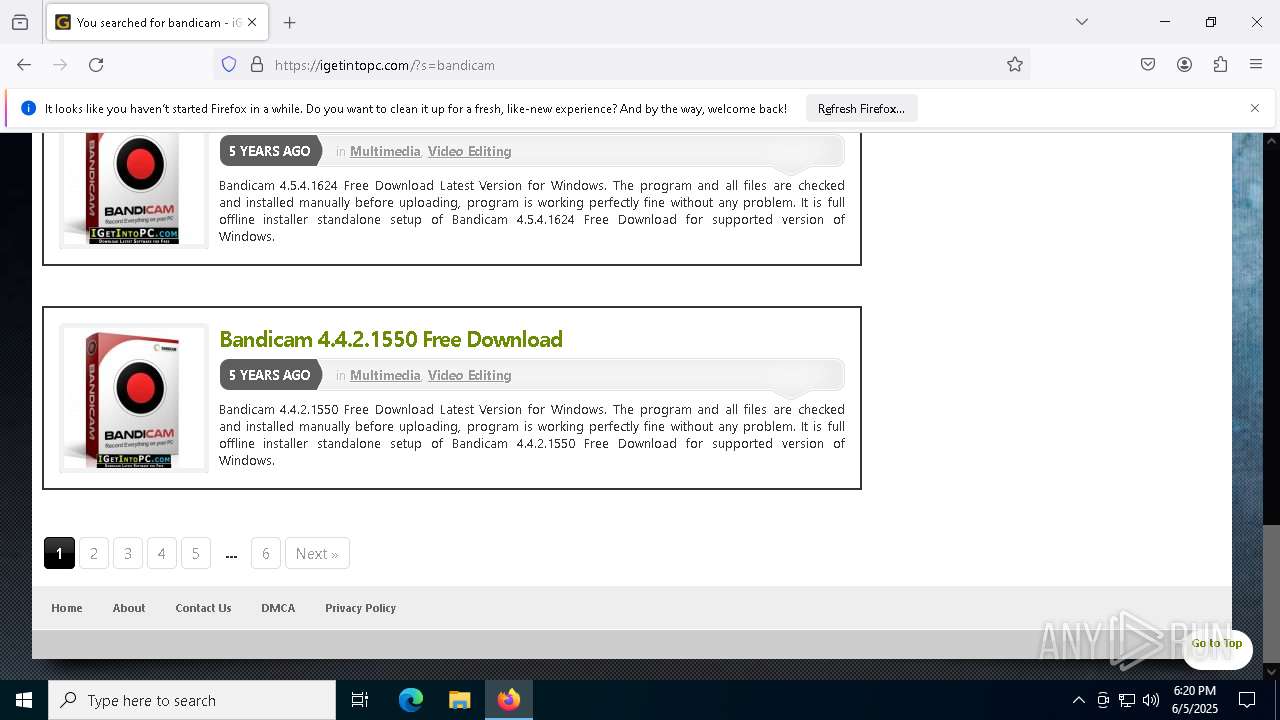Open Video Editing category under Bandicam 4.4.2.1550

(470, 375)
